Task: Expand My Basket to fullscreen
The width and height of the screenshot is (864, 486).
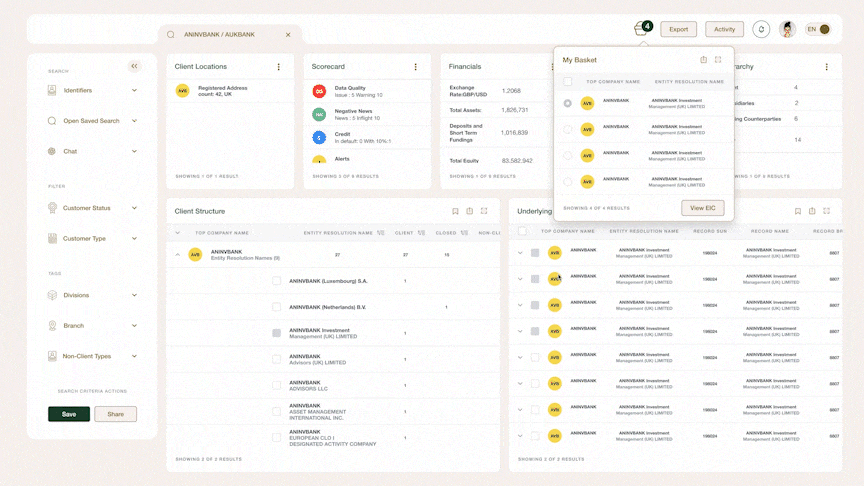Action: pos(718,60)
